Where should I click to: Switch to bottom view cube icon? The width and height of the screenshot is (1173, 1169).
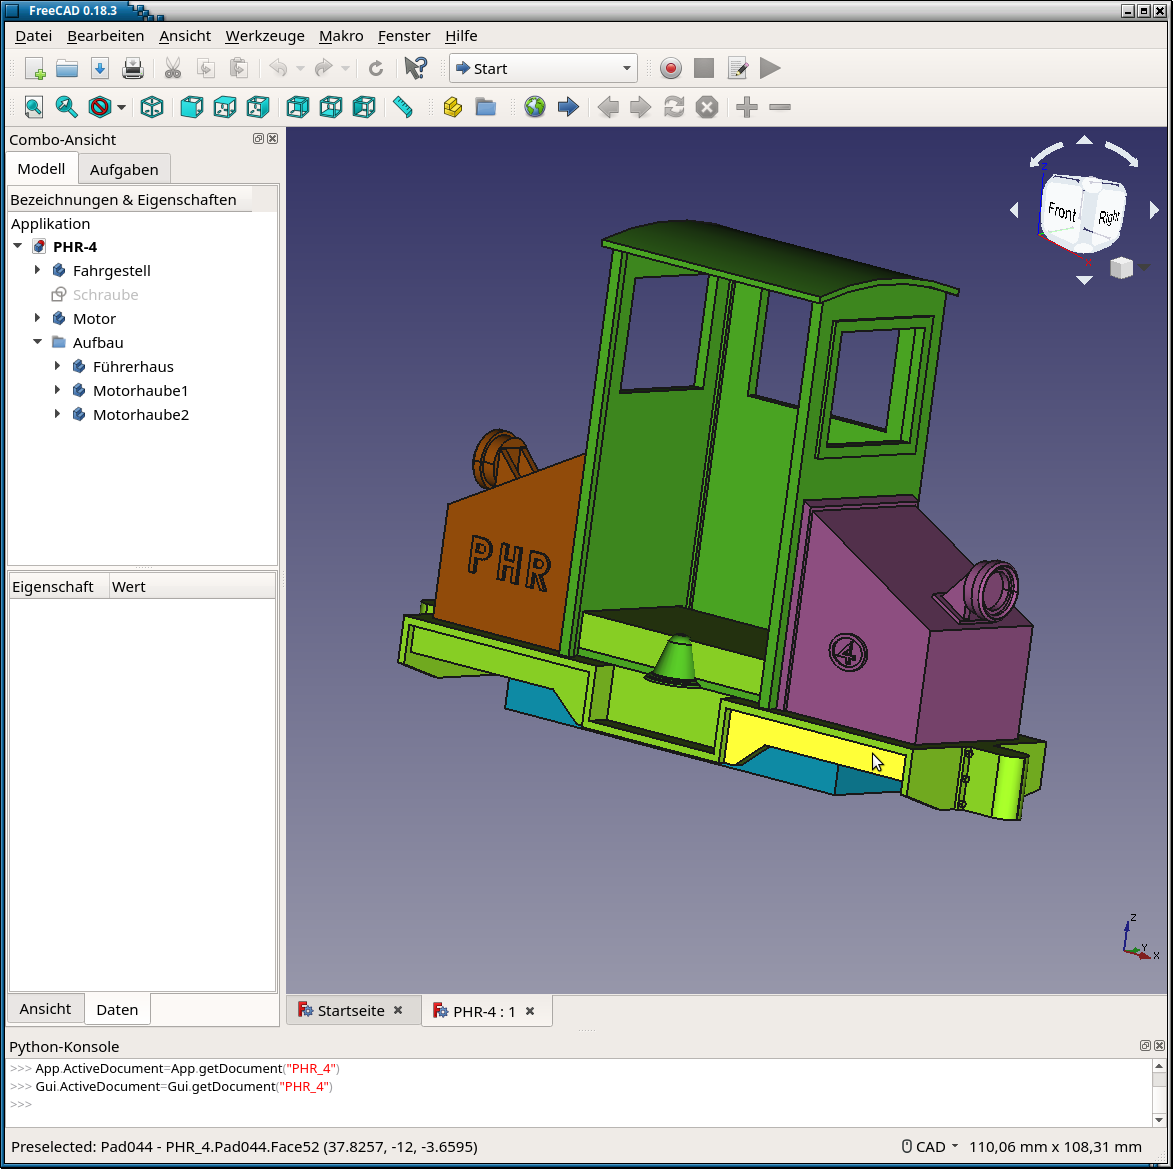(x=331, y=107)
